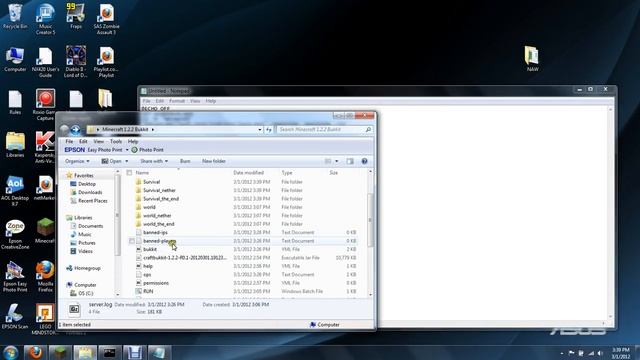Open the Recycle Bin desktop icon
Viewport: 640px width, 360px height.
(x=15, y=17)
